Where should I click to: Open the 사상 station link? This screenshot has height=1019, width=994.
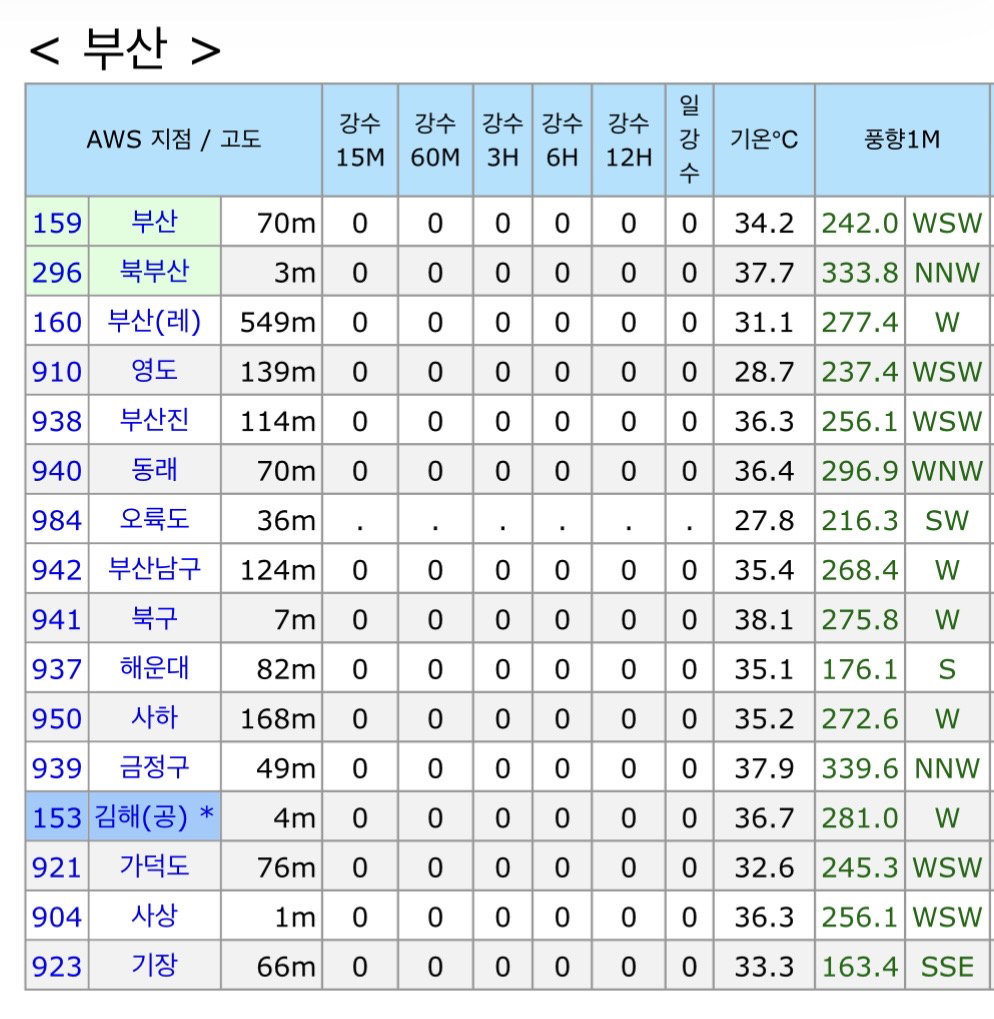pos(154,916)
